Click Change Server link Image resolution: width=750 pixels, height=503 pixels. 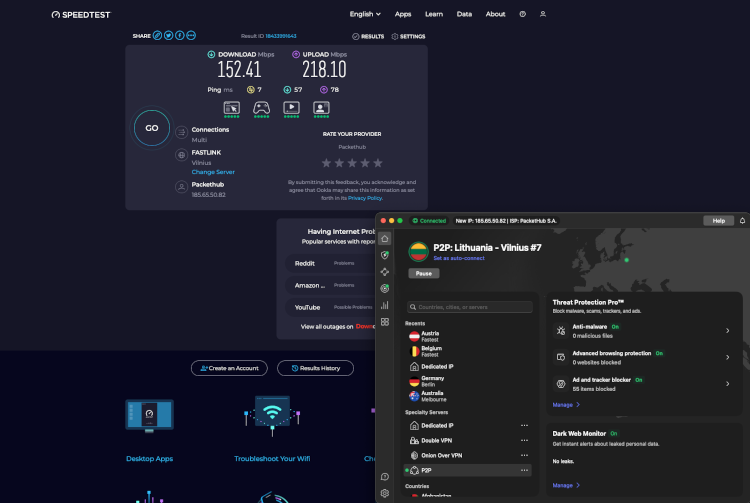click(213, 172)
